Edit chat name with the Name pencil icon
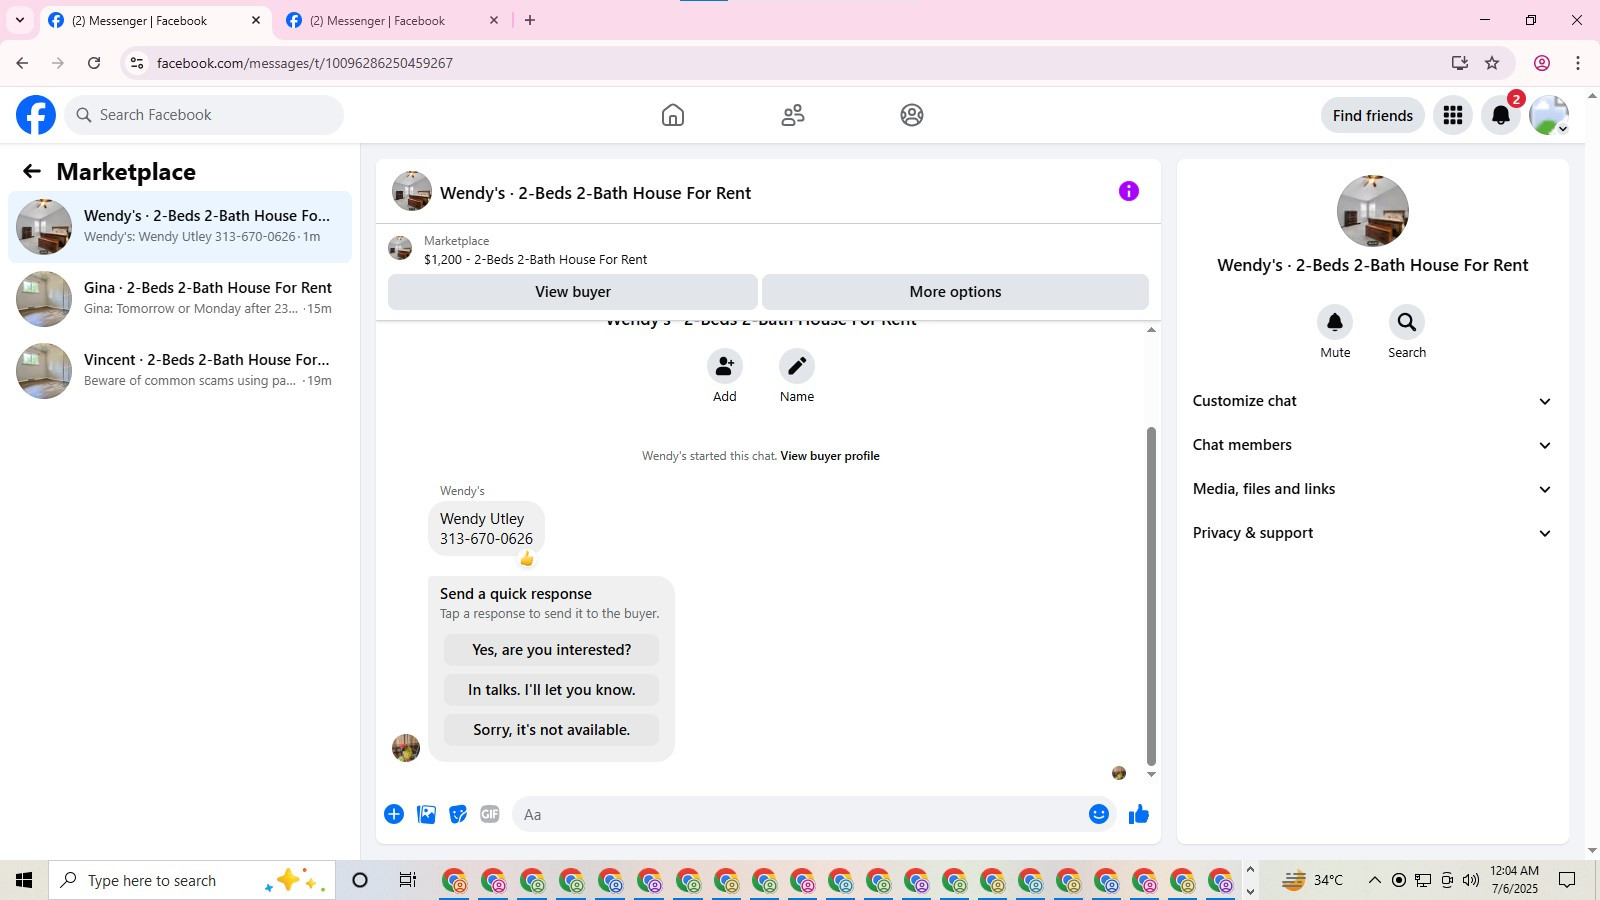The height and width of the screenshot is (900, 1600). pyautogui.click(x=797, y=366)
